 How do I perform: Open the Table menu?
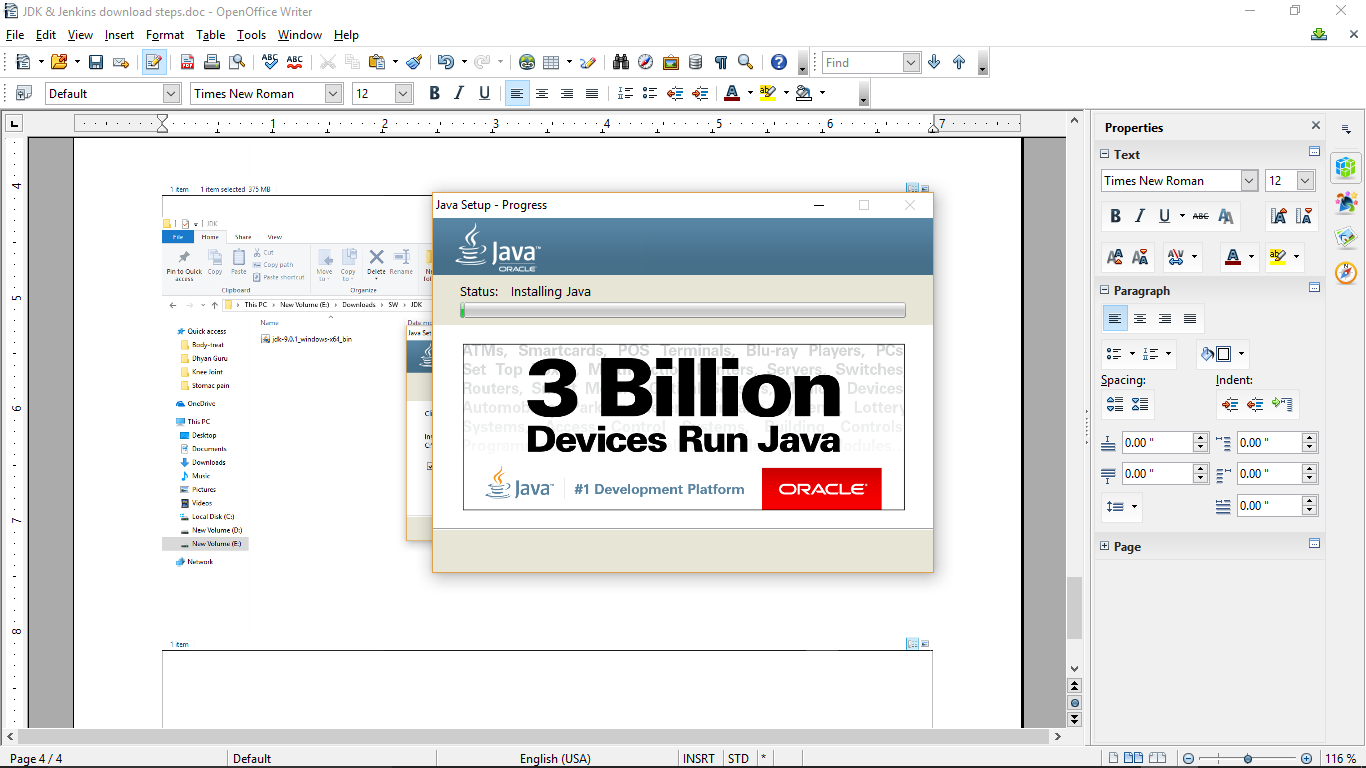(211, 34)
